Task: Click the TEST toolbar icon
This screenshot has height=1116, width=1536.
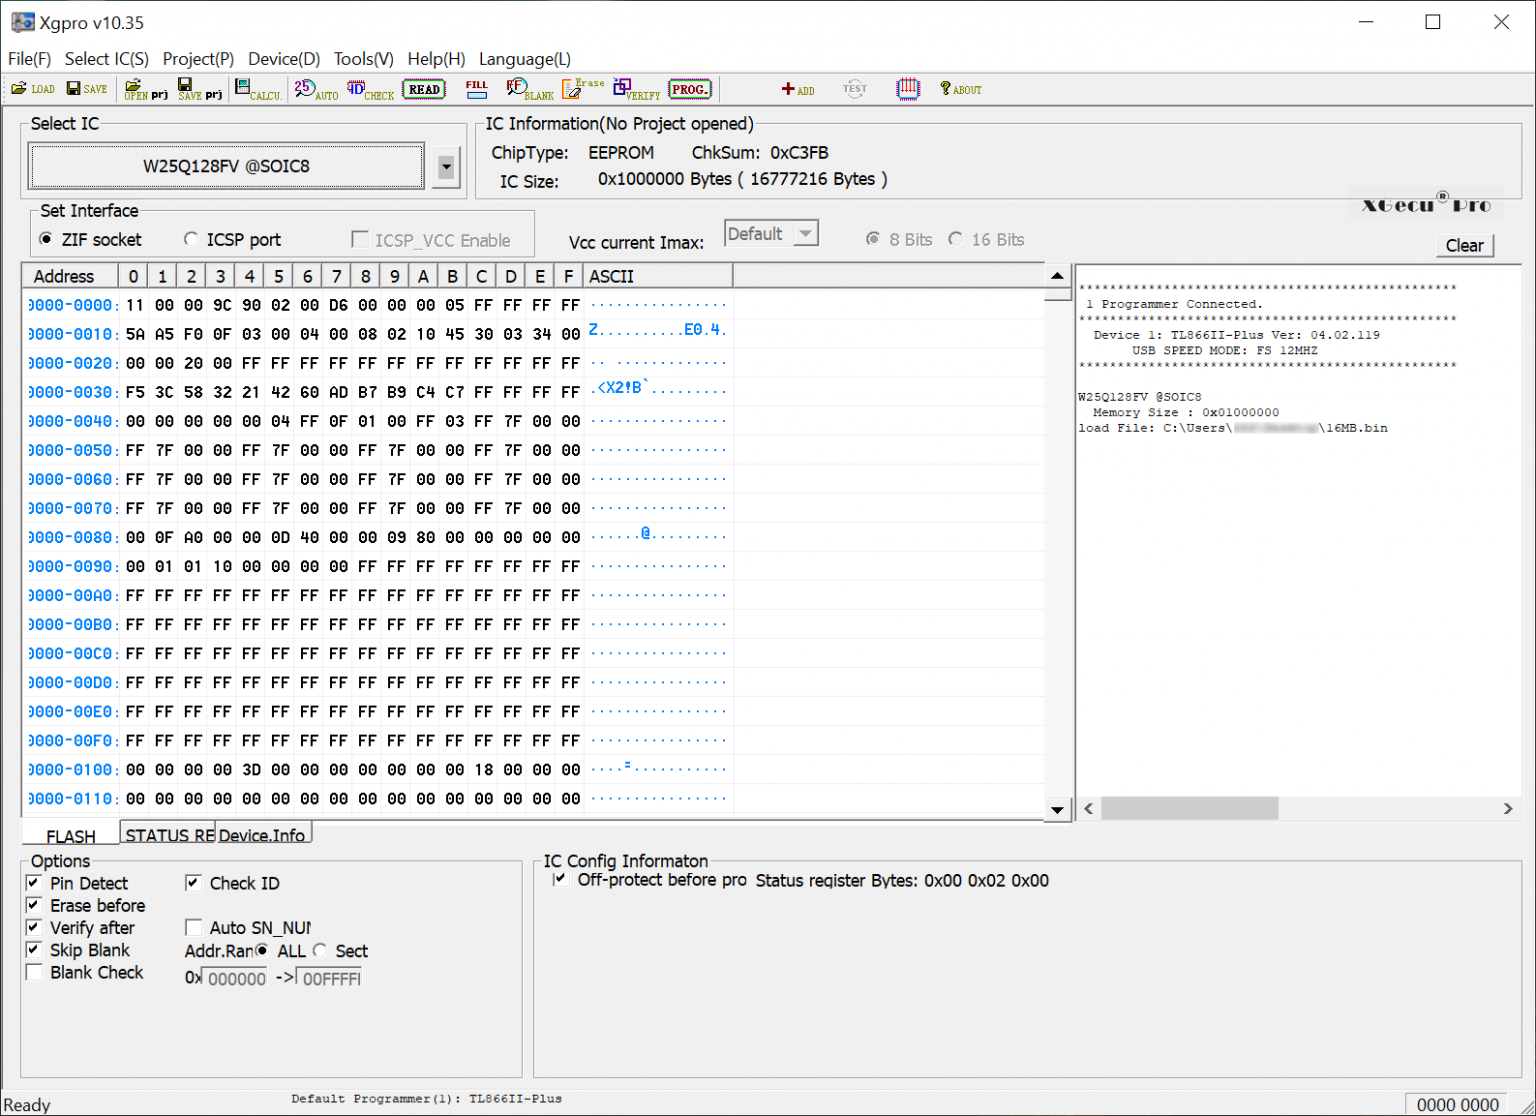Action: tap(854, 89)
